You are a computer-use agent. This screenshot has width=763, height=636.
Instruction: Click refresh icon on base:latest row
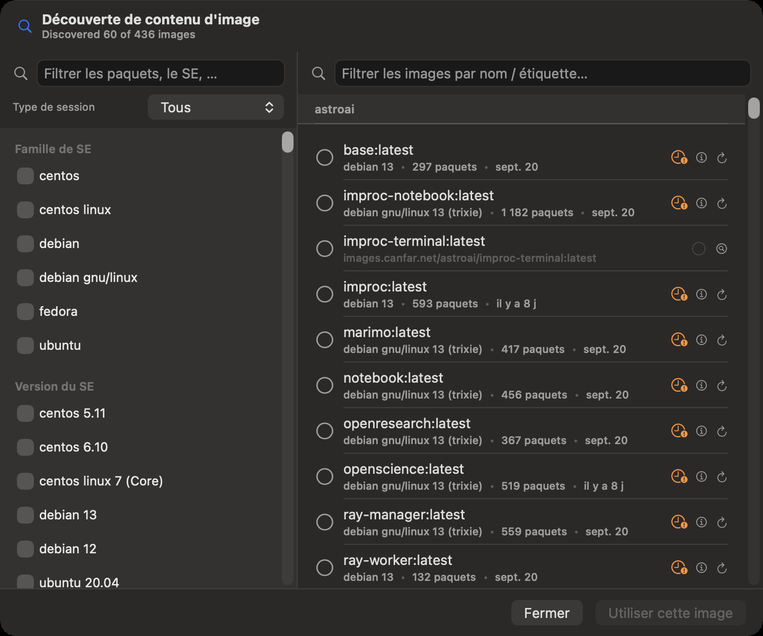pyautogui.click(x=722, y=158)
